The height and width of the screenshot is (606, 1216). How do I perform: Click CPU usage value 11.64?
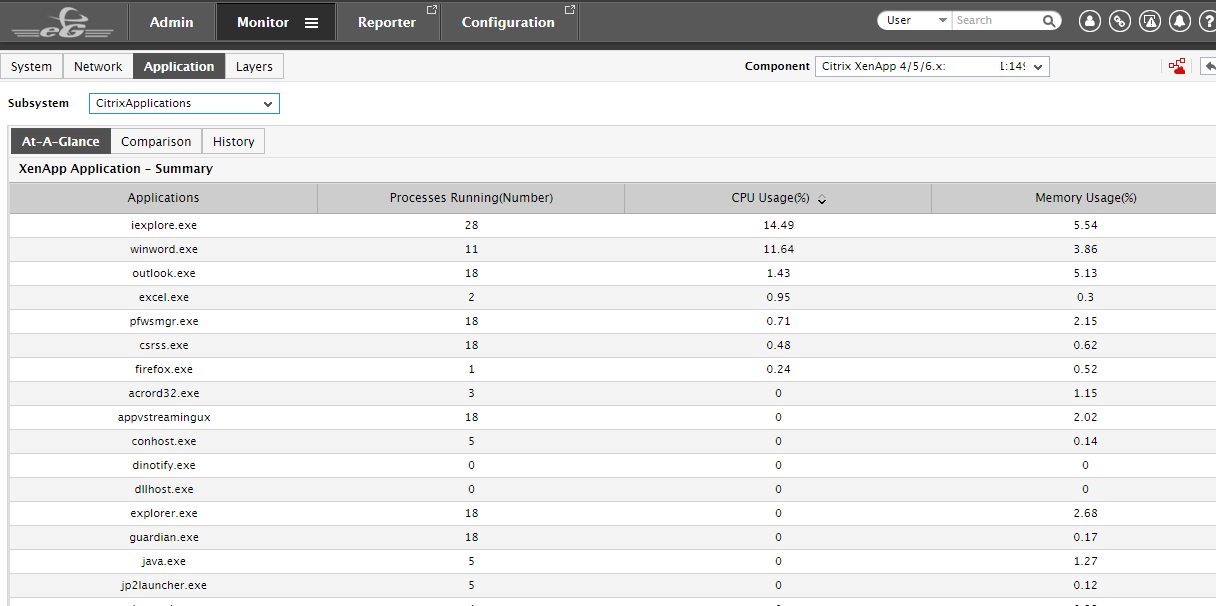coord(778,249)
